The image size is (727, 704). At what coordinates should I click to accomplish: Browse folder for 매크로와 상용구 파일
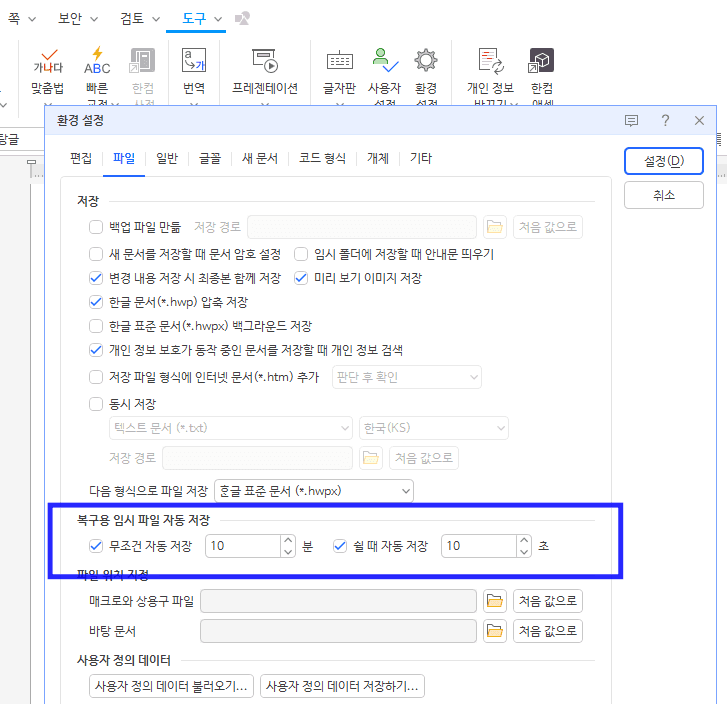click(495, 602)
